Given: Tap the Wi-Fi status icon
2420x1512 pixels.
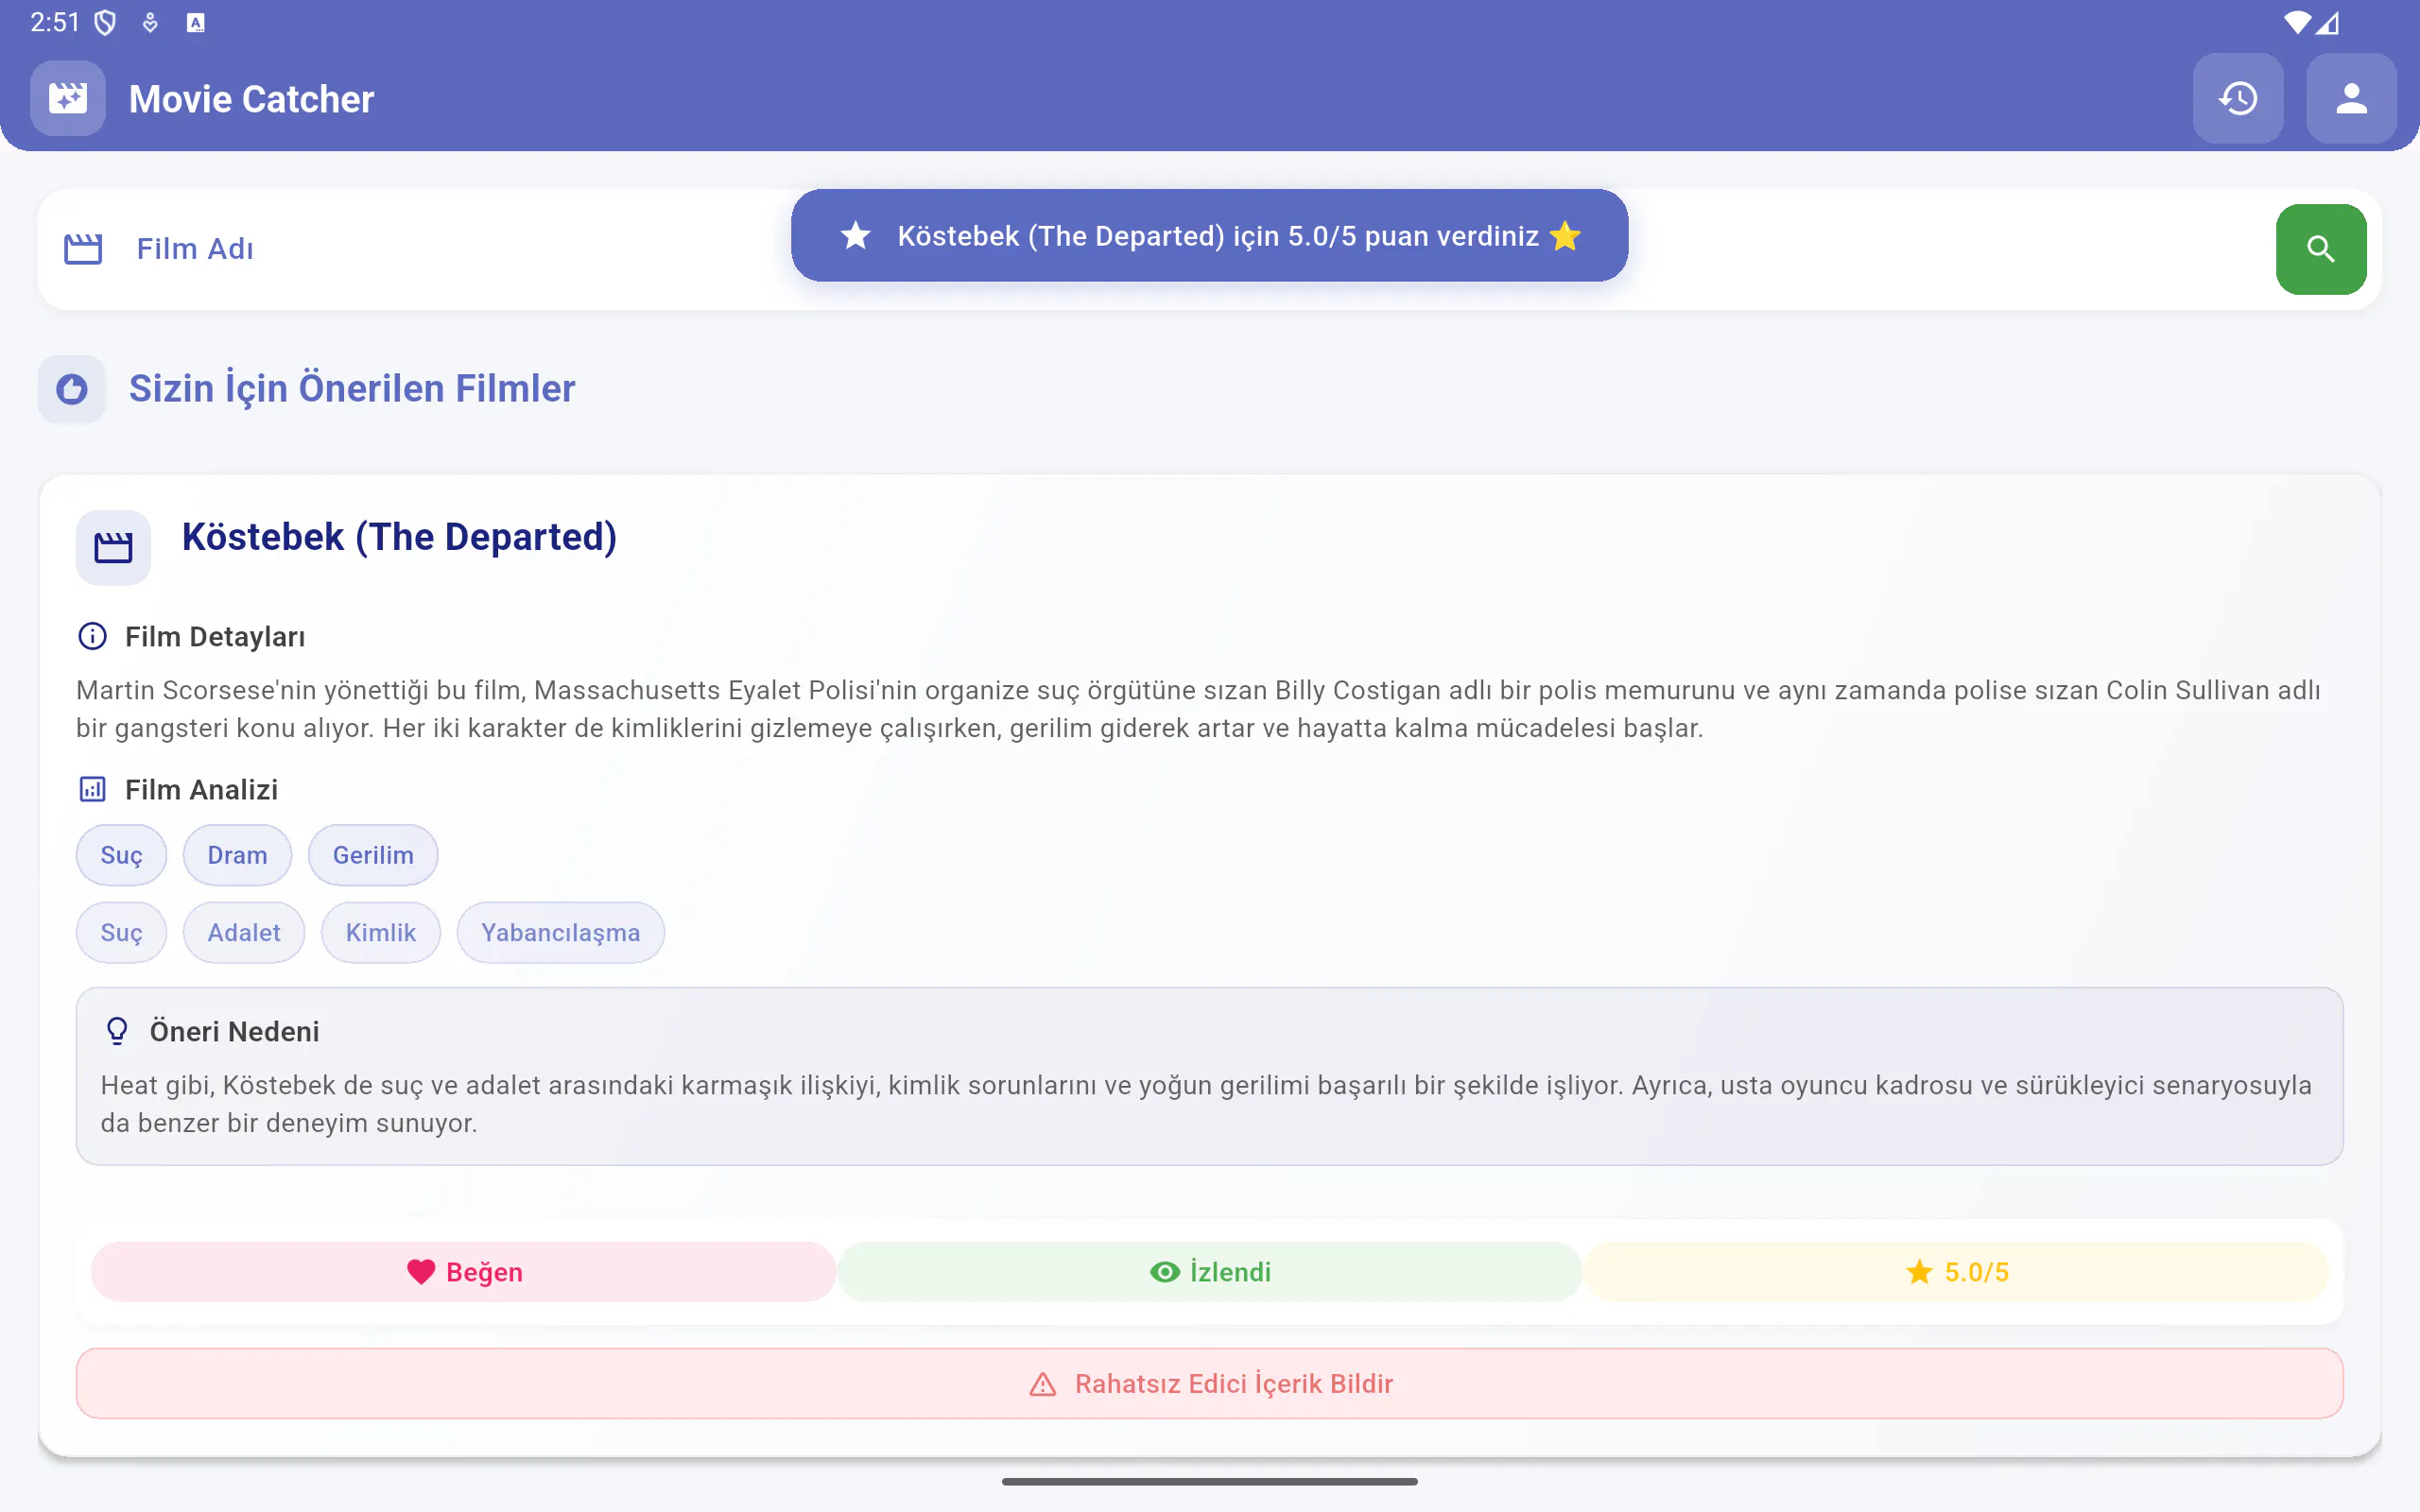Looking at the screenshot, I should (x=2297, y=22).
